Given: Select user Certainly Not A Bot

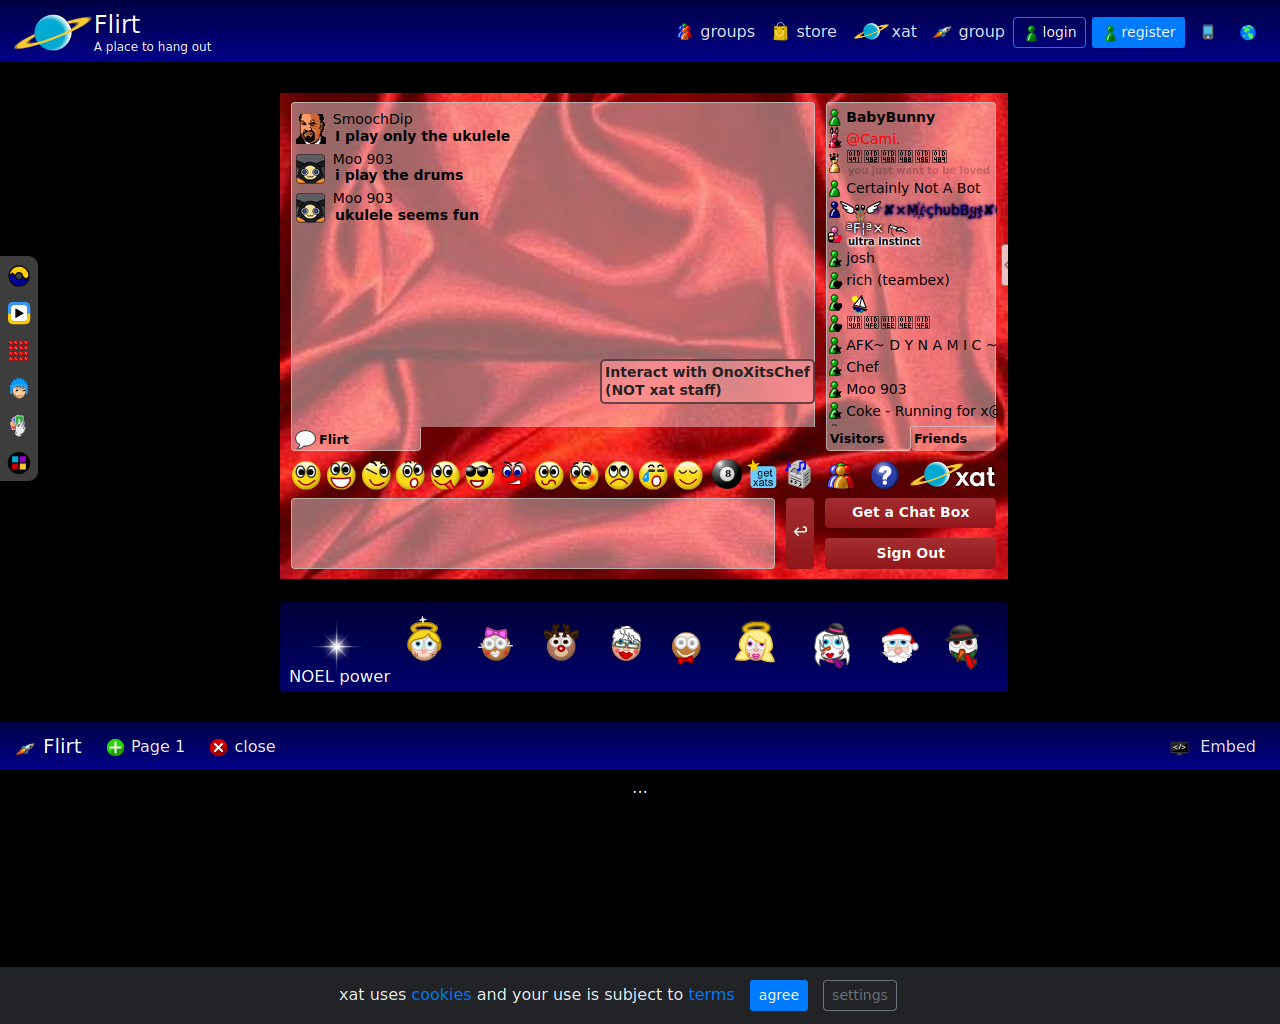Looking at the screenshot, I should [x=911, y=188].
